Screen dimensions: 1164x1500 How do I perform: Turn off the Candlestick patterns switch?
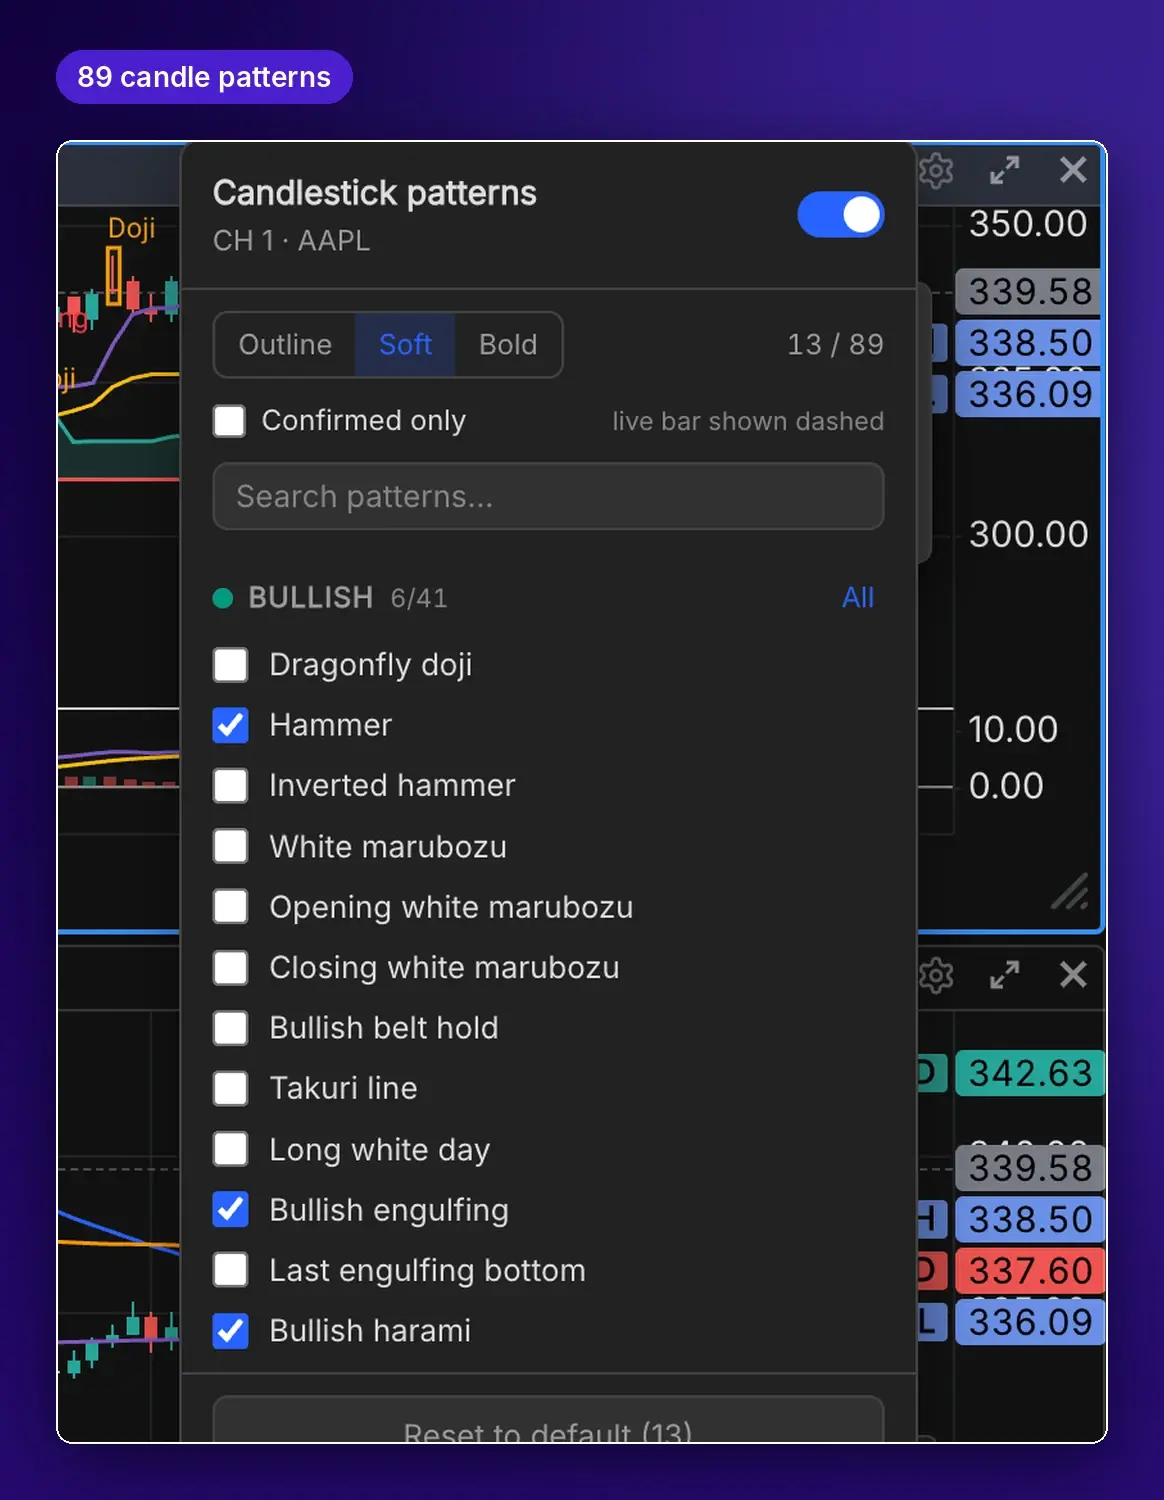(x=841, y=215)
